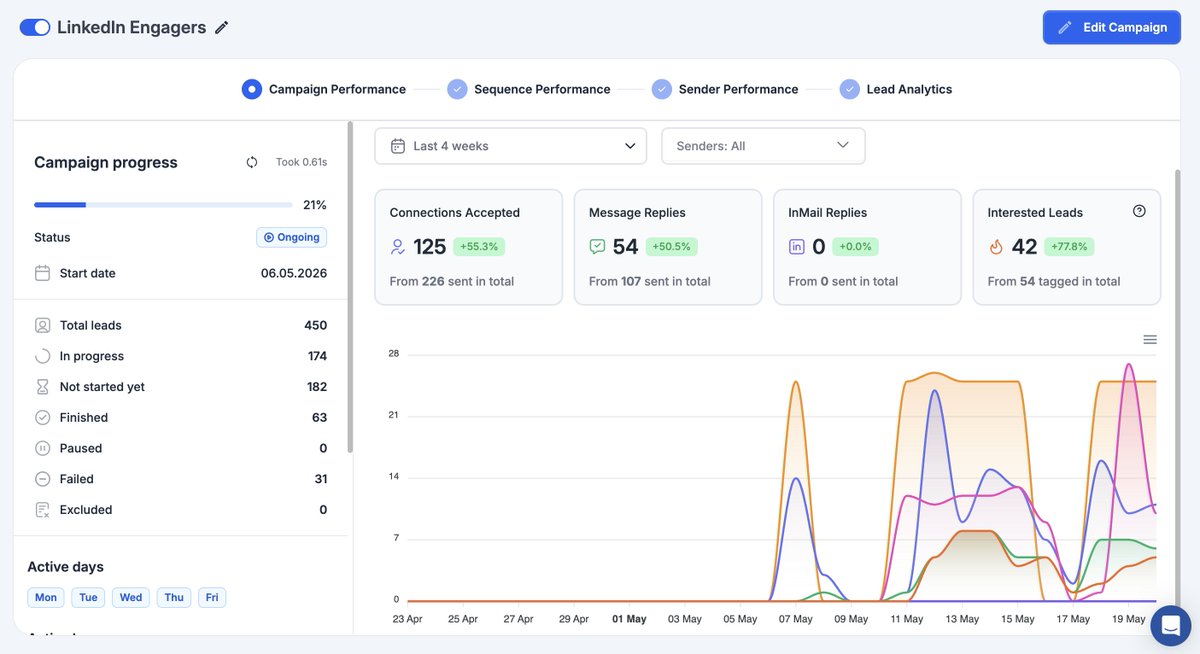Click the Finished checkmark icon

42,418
